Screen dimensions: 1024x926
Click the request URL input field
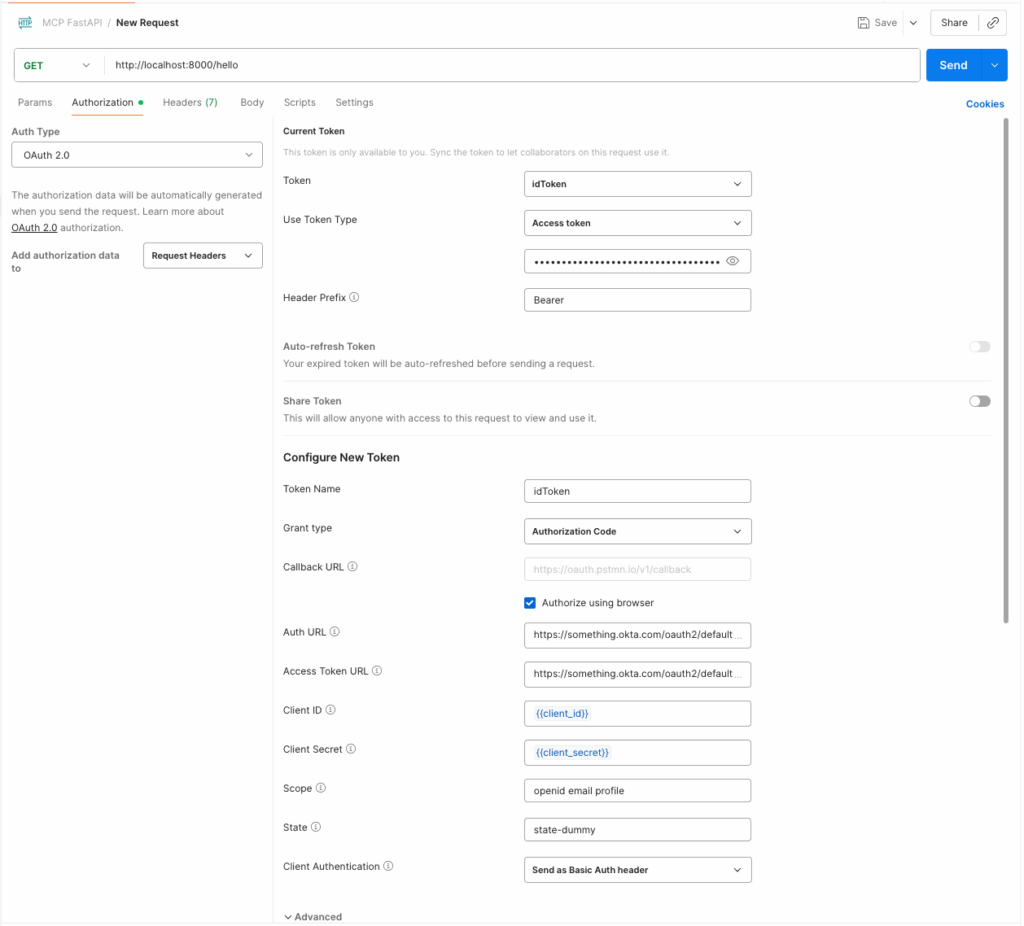pyautogui.click(x=510, y=65)
